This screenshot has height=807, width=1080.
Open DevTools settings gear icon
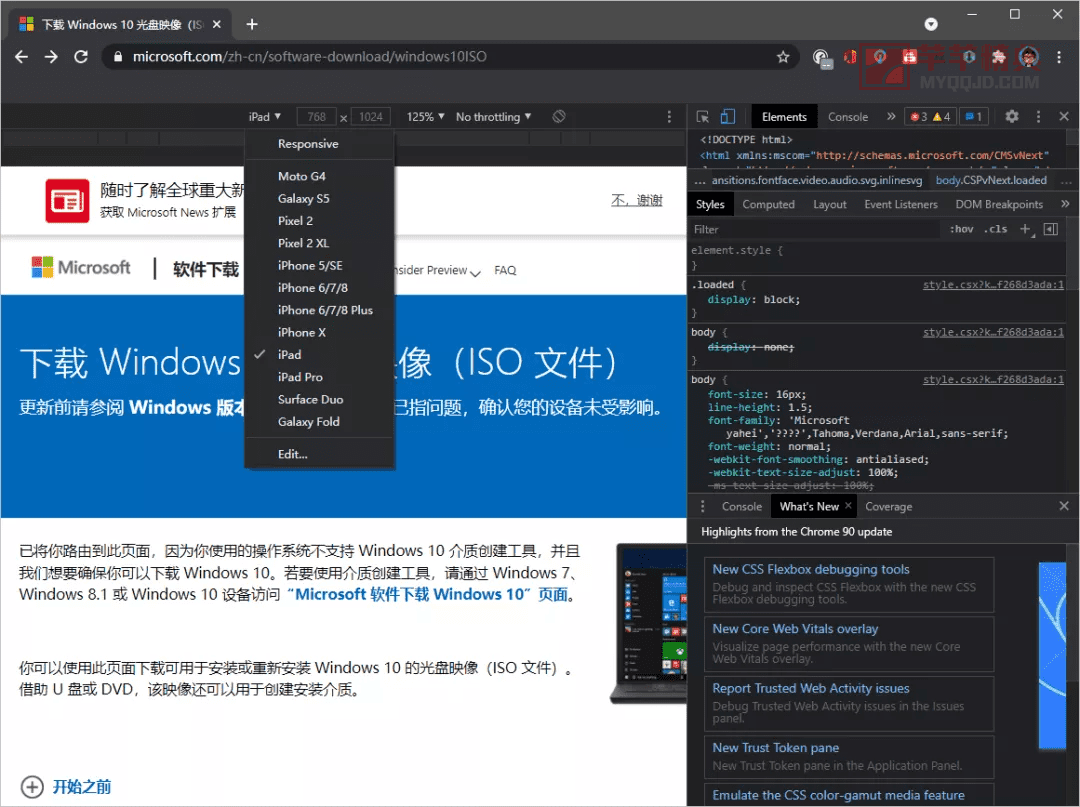(1012, 117)
